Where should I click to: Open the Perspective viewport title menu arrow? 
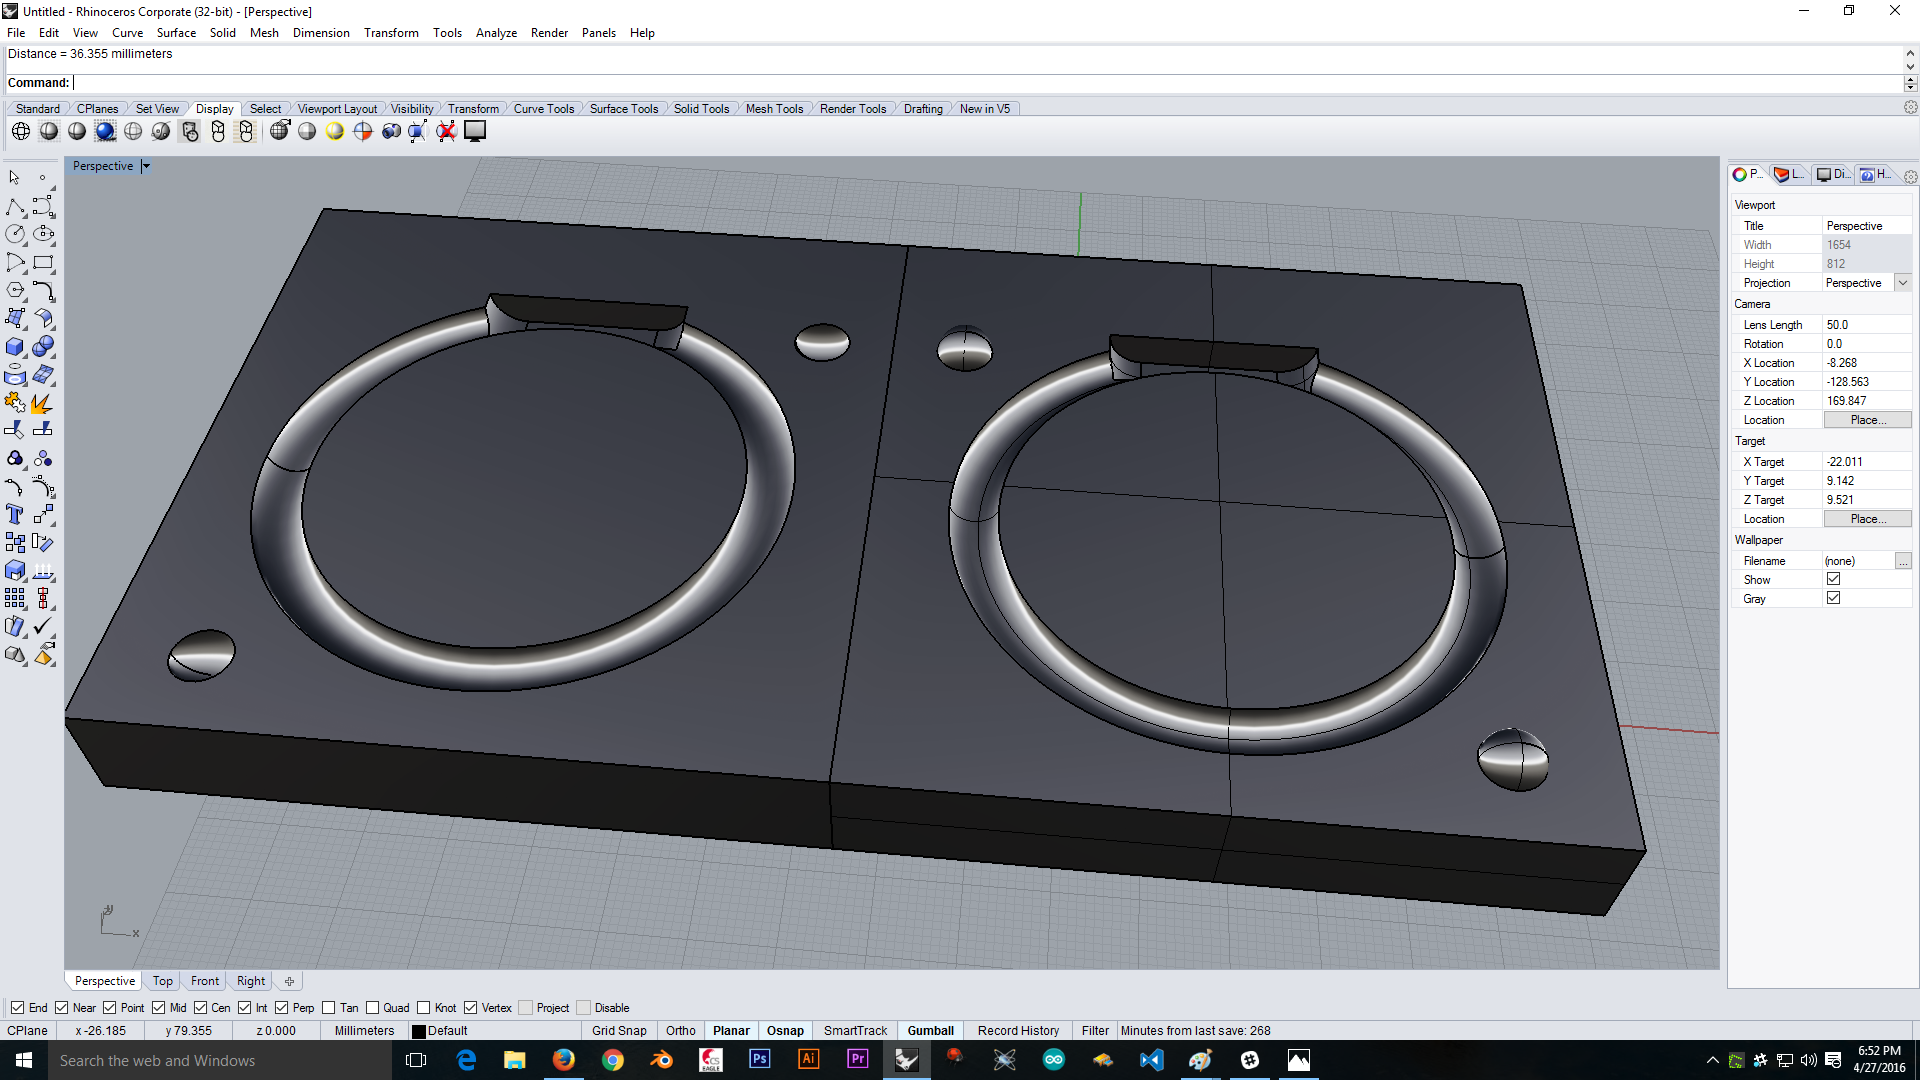point(146,166)
